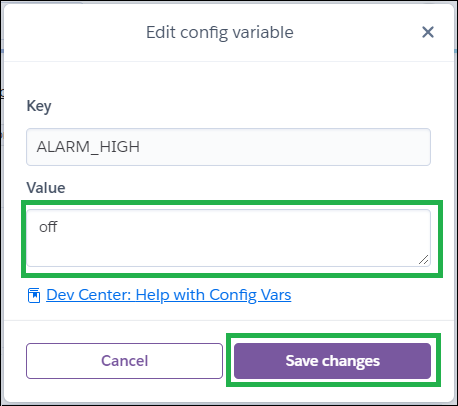458x406 pixels.
Task: Click the Dev Center document icon
Action: coord(34,295)
